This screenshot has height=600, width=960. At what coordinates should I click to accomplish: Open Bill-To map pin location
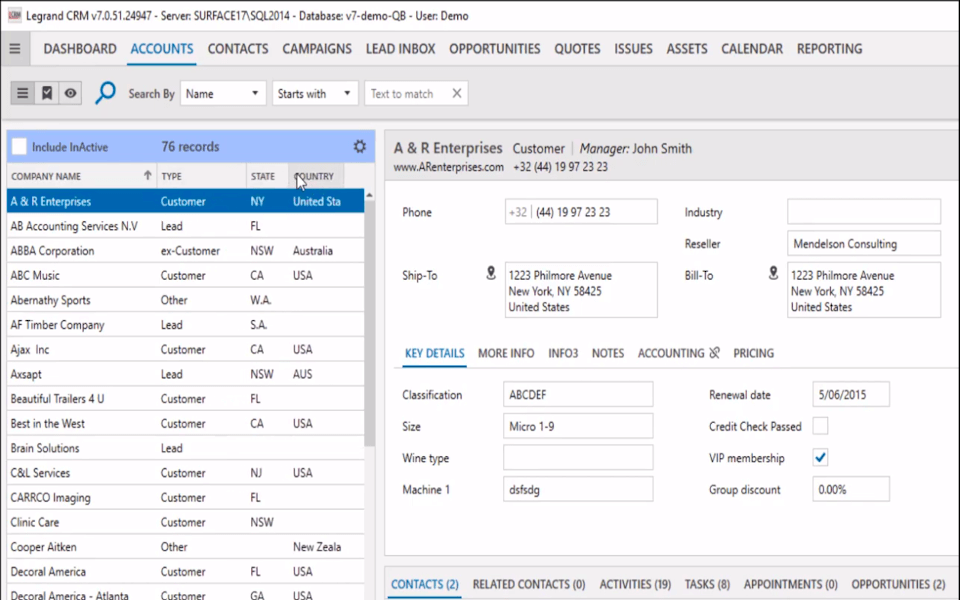click(x=773, y=273)
